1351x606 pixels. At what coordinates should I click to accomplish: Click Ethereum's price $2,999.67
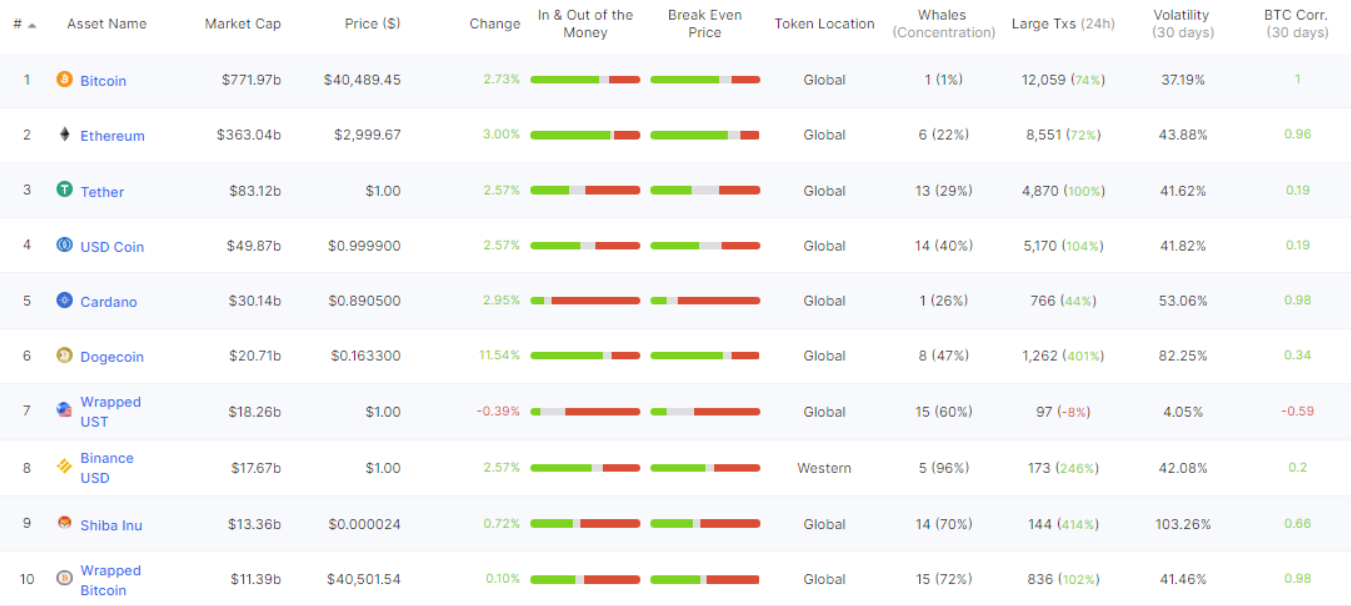[367, 135]
